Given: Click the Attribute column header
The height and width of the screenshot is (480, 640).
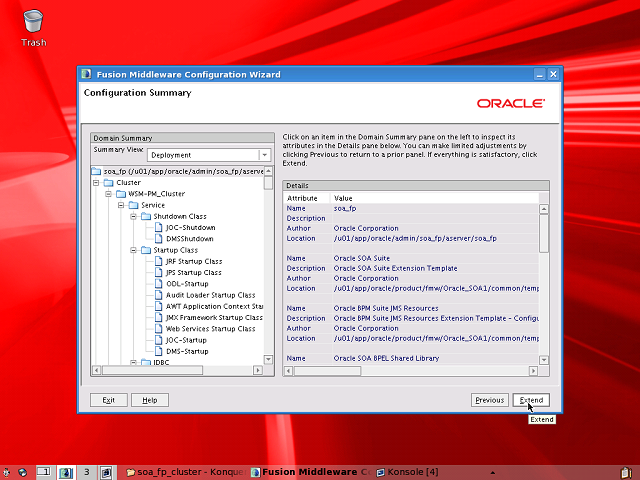Looking at the screenshot, I should pos(307,198).
